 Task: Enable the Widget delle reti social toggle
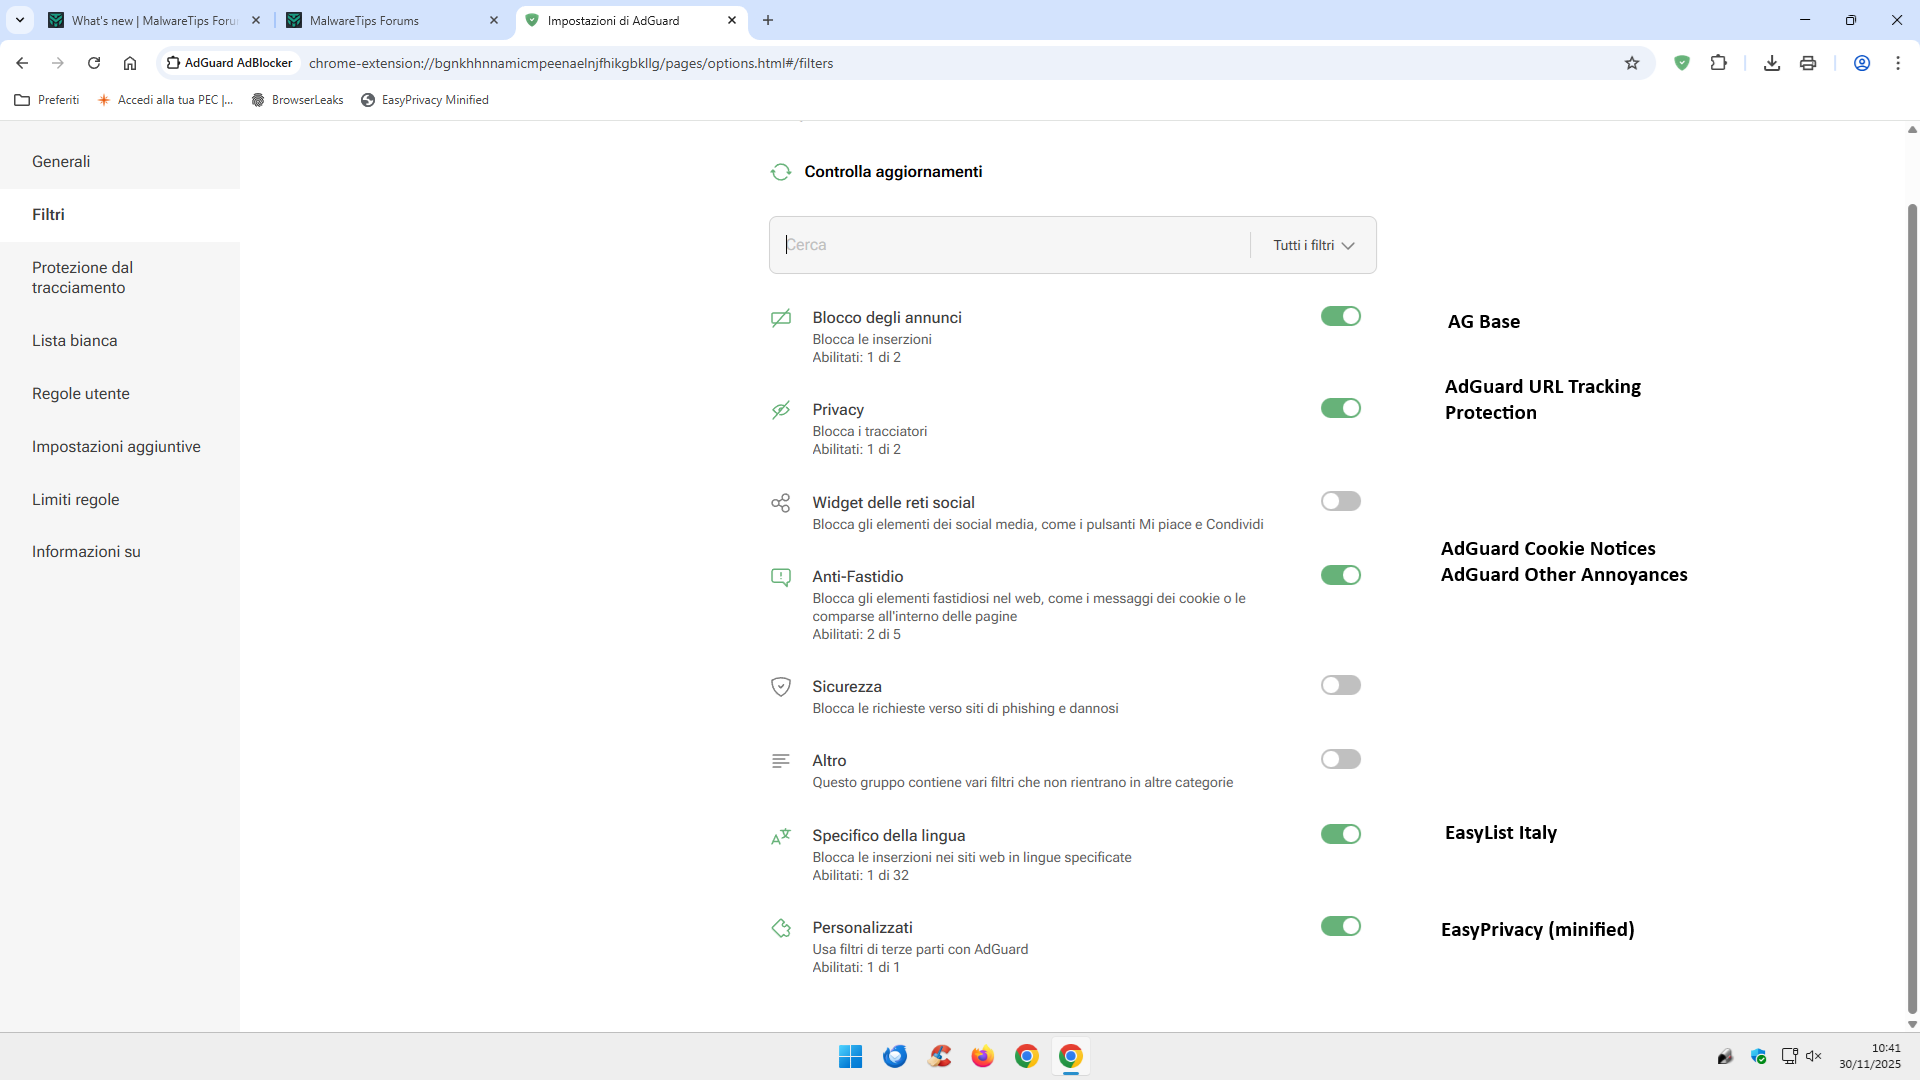pos(1340,501)
